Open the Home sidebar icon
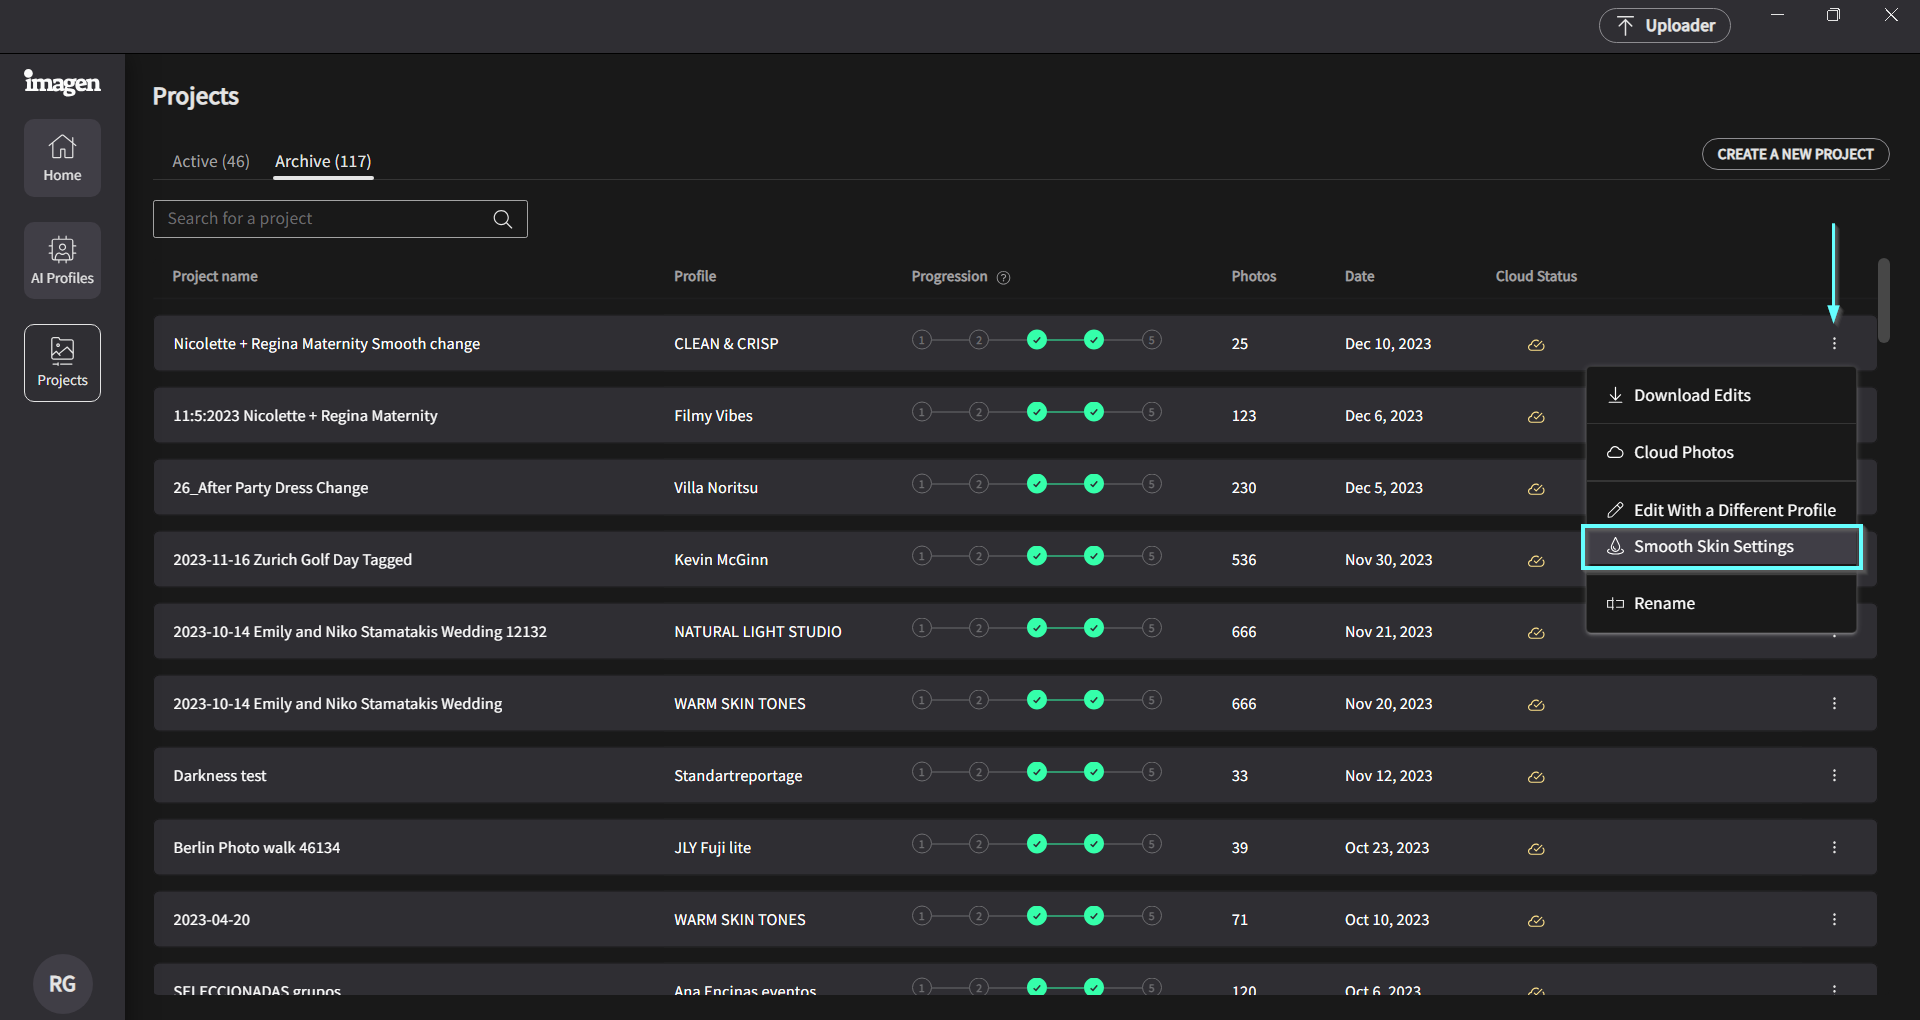 [x=62, y=158]
